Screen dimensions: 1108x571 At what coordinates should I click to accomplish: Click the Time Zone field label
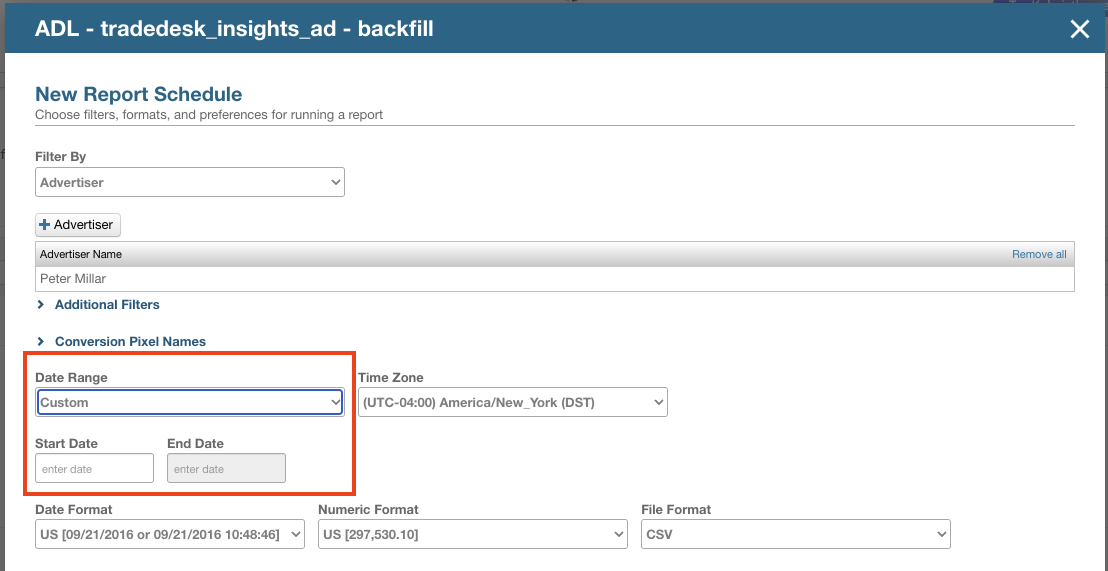coord(390,378)
